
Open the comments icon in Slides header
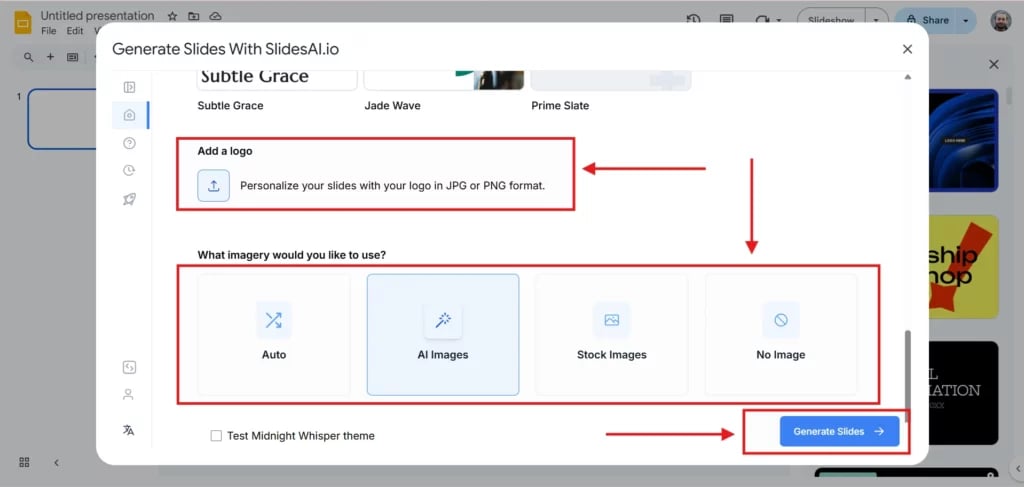tap(726, 20)
